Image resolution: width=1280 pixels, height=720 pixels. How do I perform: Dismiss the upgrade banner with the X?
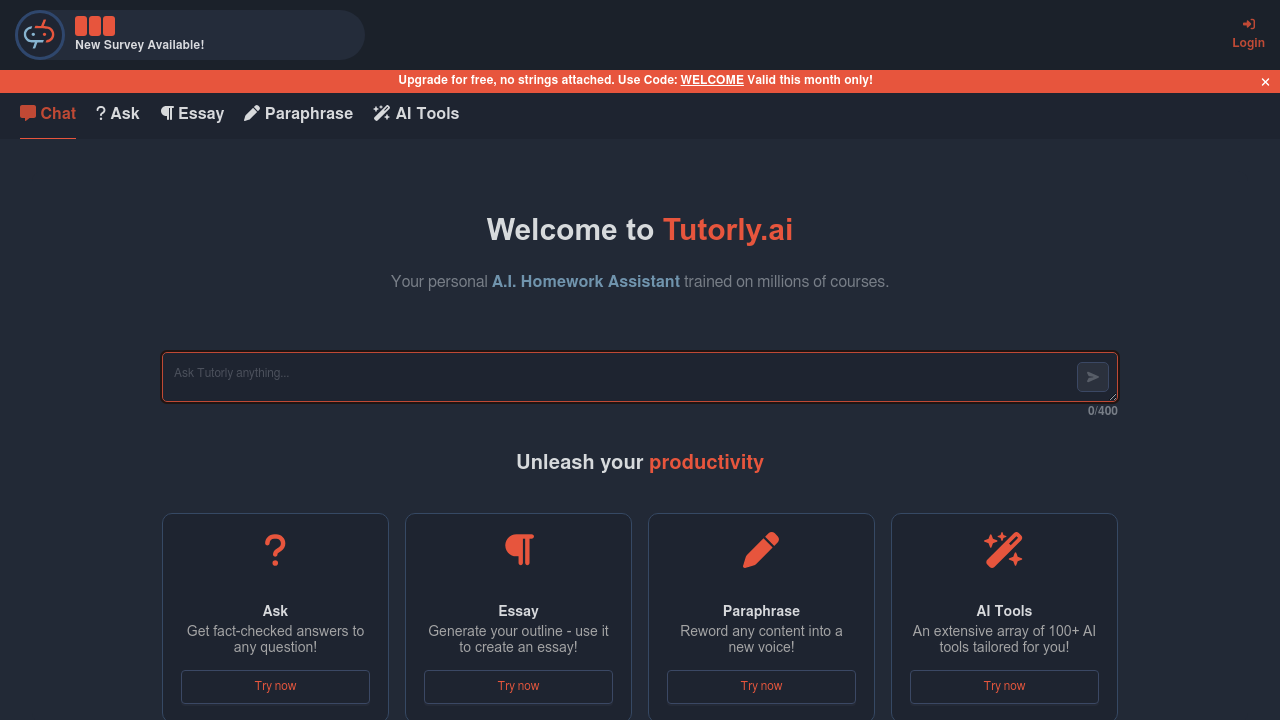1265,81
